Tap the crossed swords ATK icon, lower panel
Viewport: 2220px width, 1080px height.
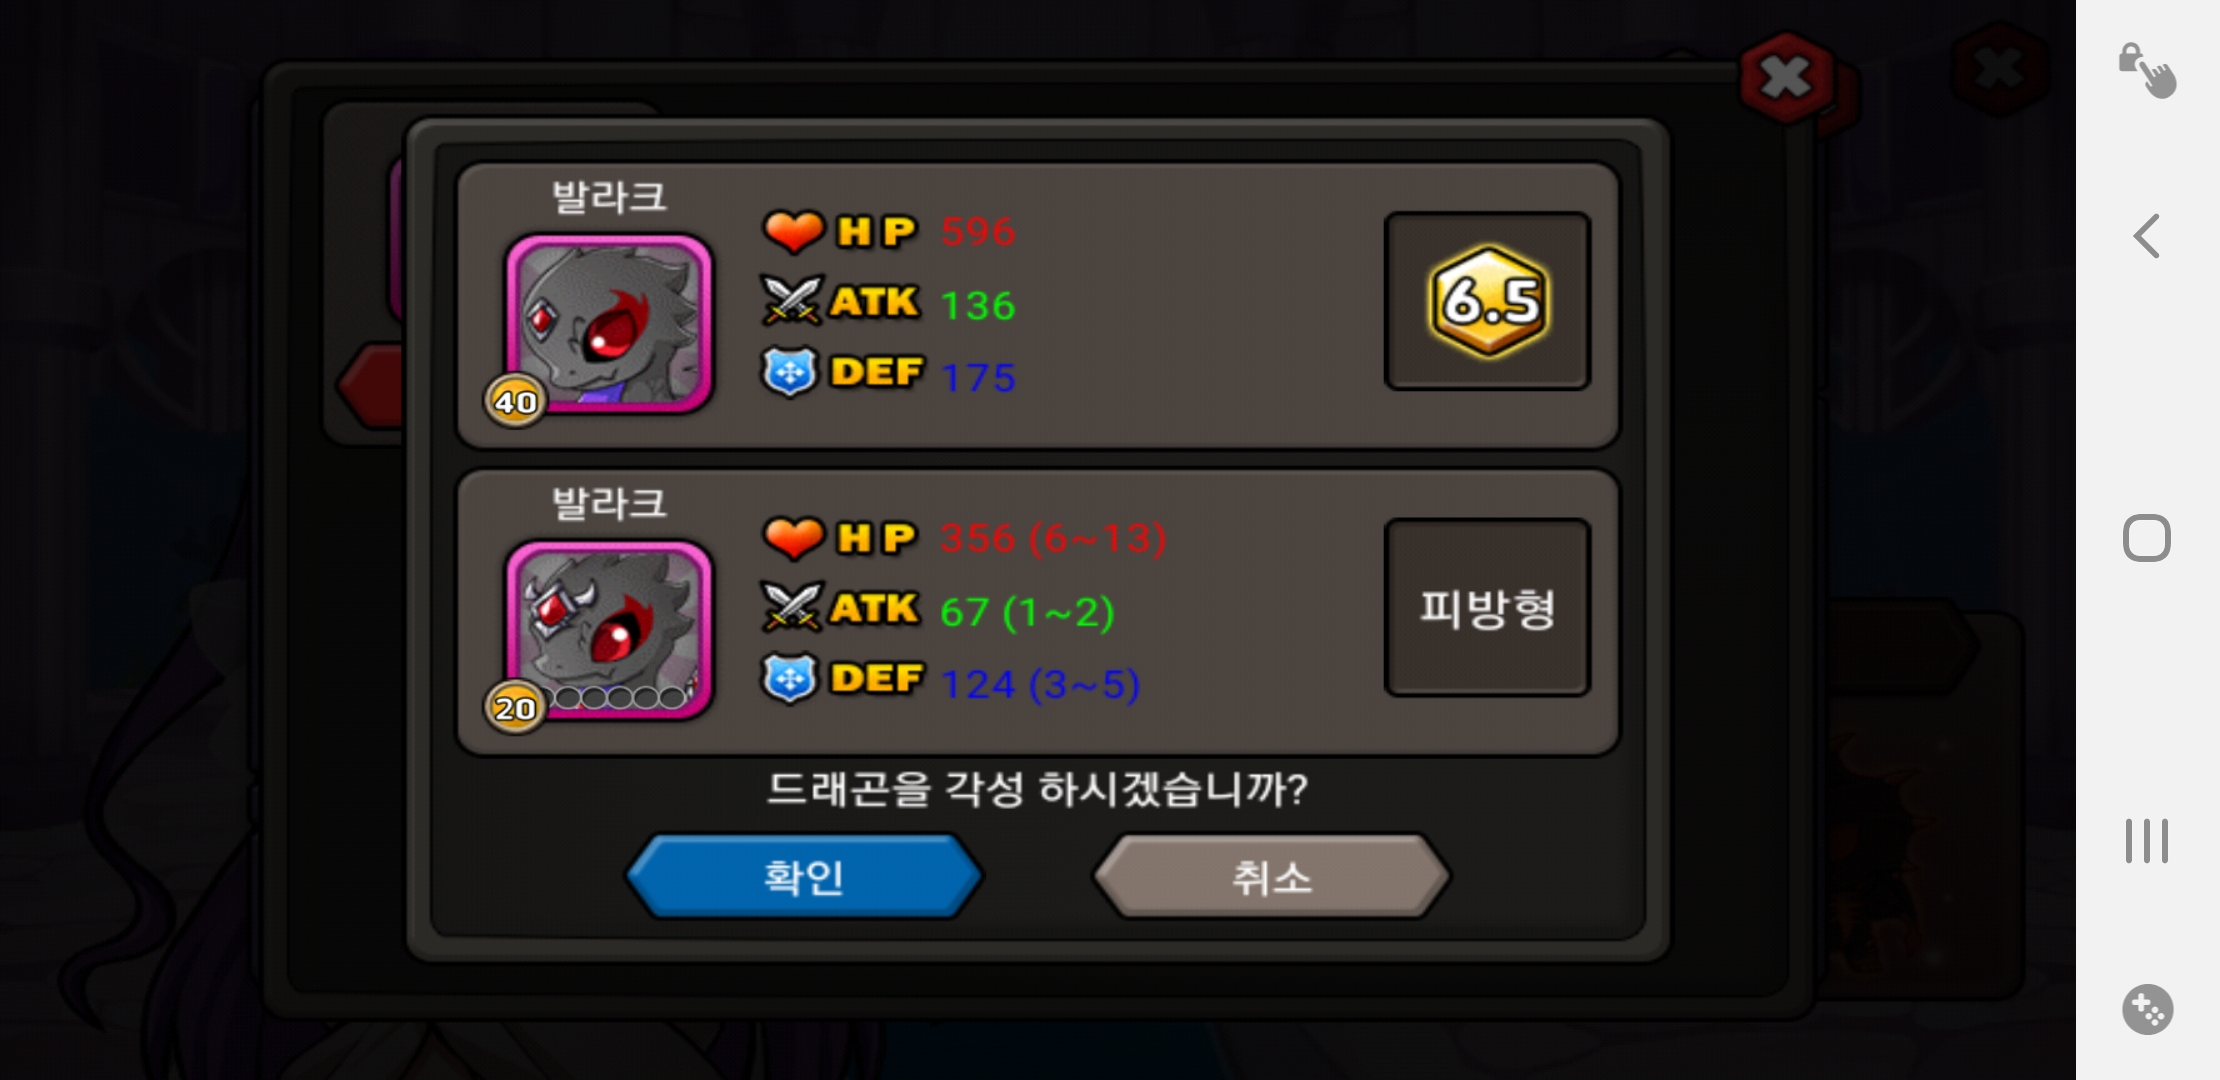pyautogui.click(x=793, y=606)
